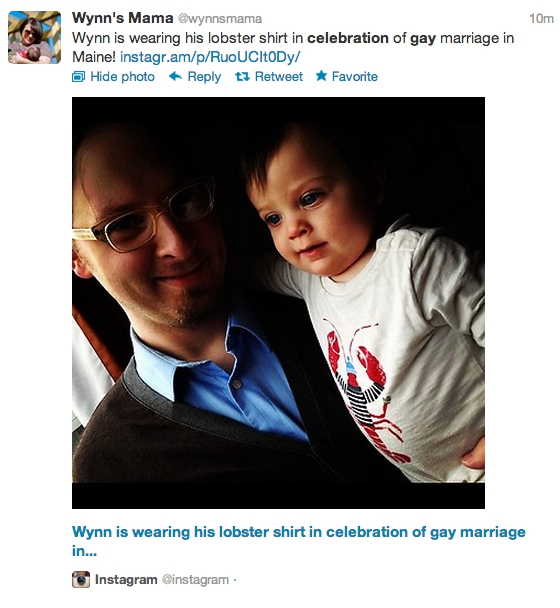This screenshot has height=608, width=560.
Task: Click the Reply arrow icon
Action: [x=176, y=76]
